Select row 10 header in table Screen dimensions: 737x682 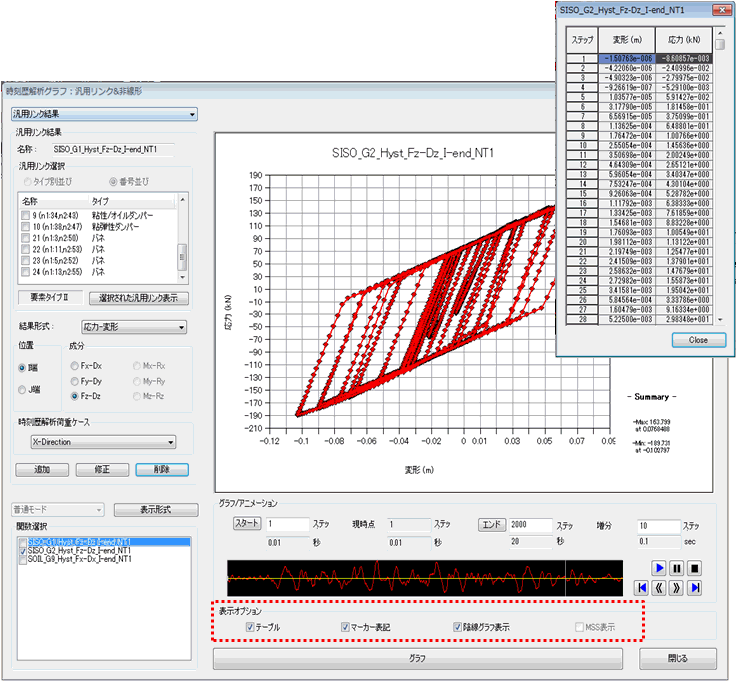tap(582, 146)
